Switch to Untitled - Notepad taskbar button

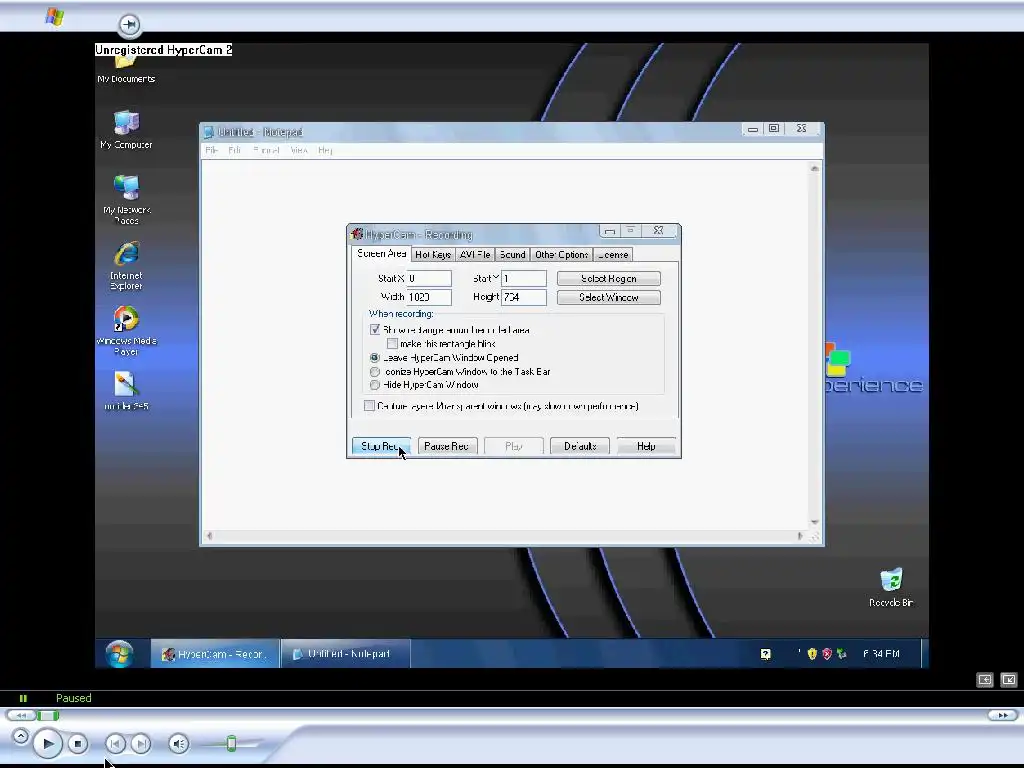click(x=345, y=654)
